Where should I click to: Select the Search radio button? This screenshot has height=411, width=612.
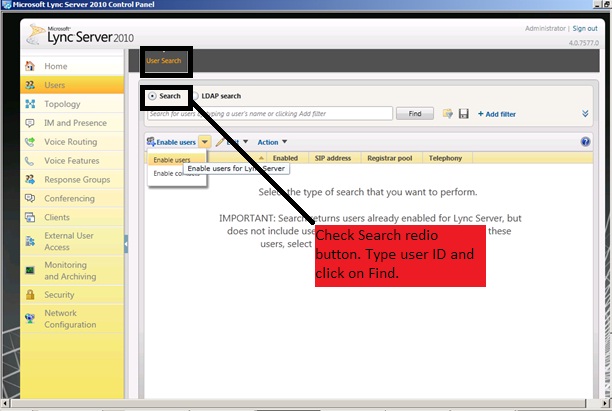pos(152,96)
